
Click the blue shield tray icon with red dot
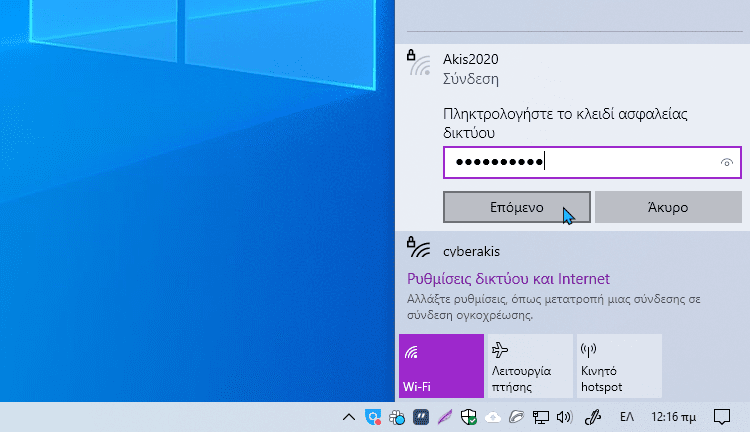point(373,417)
